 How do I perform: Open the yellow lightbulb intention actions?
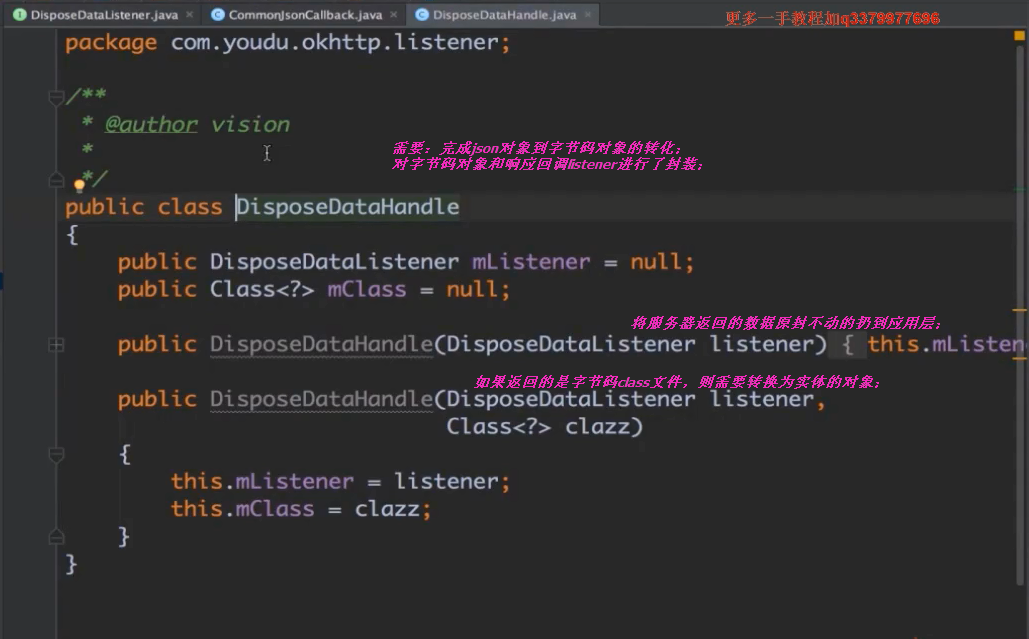79,185
